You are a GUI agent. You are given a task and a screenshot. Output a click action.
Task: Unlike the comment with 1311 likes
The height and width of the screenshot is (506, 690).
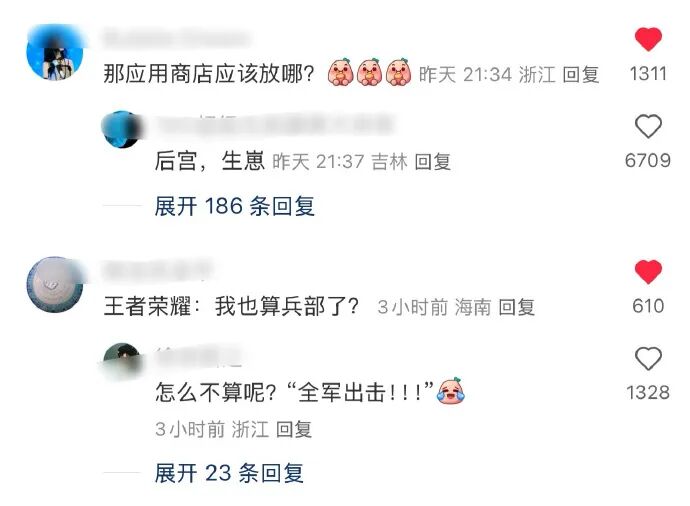pyautogui.click(x=648, y=39)
